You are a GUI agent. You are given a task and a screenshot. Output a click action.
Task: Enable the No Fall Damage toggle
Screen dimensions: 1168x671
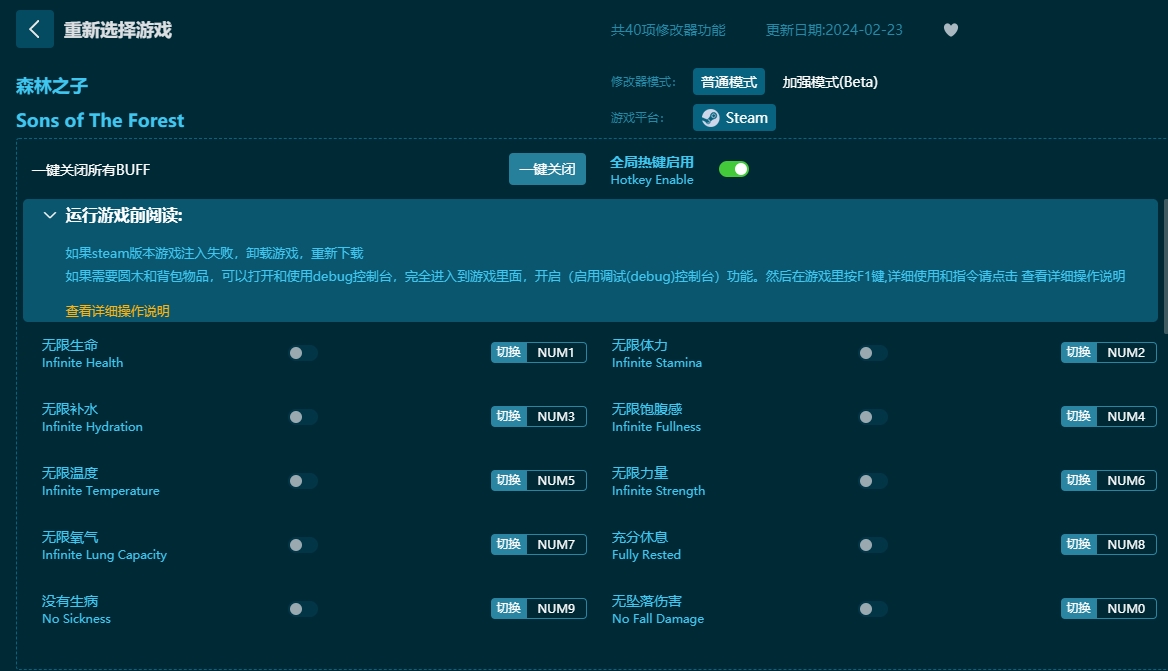[x=873, y=608]
